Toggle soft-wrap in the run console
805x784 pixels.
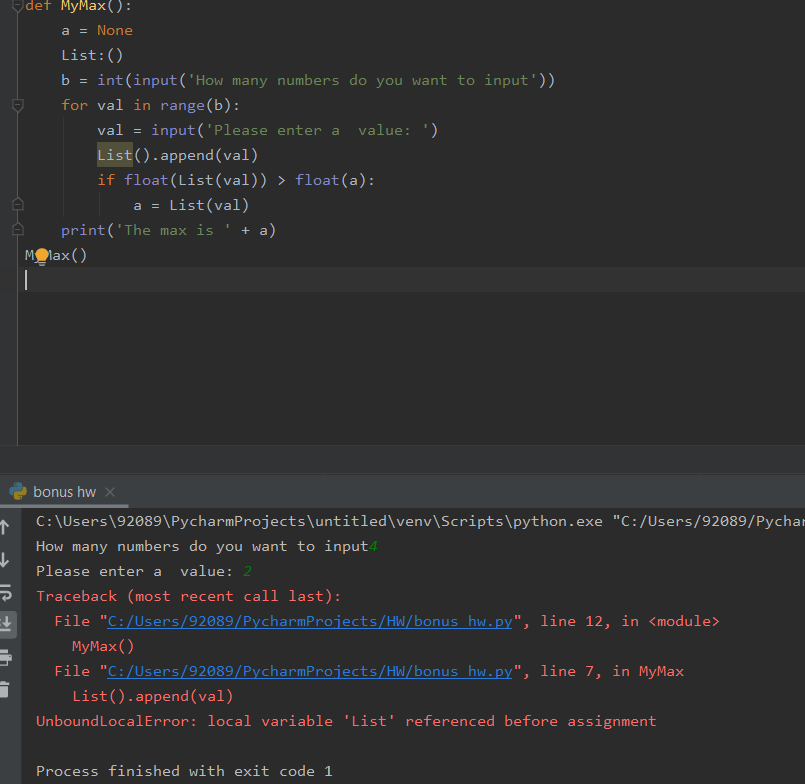pyautogui.click(x=6, y=592)
